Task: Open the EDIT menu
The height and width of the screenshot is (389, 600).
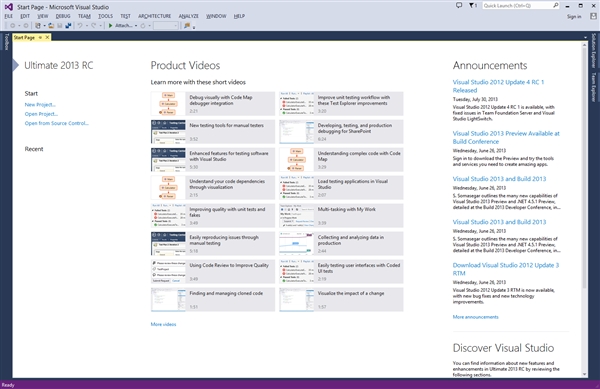Action: [x=25, y=16]
